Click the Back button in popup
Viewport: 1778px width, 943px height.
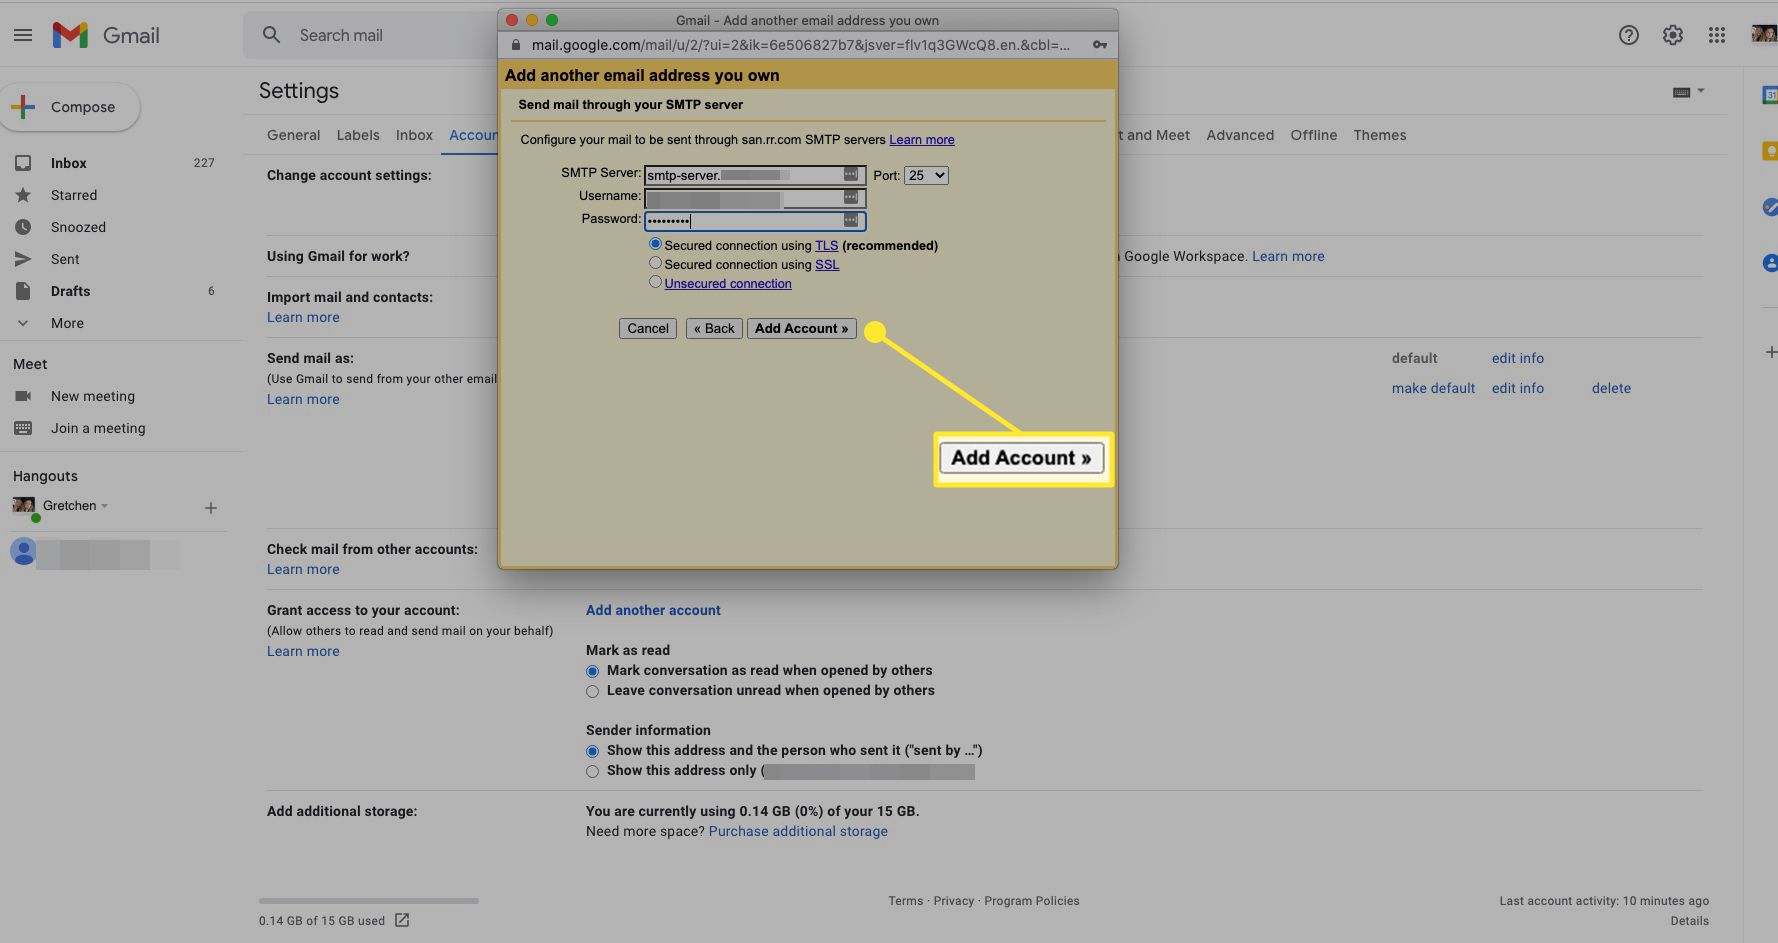[714, 328]
